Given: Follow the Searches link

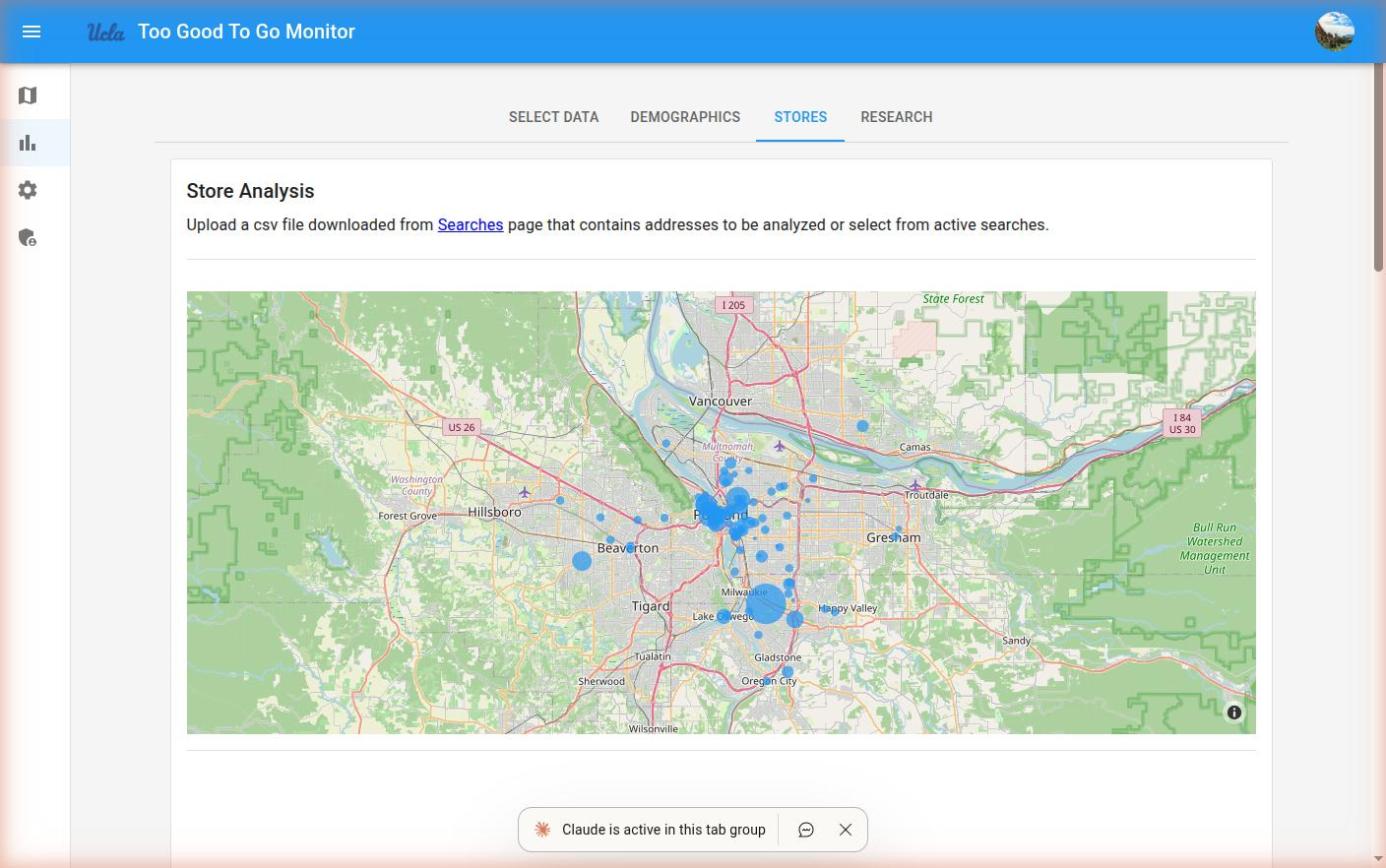Looking at the screenshot, I should click(470, 225).
